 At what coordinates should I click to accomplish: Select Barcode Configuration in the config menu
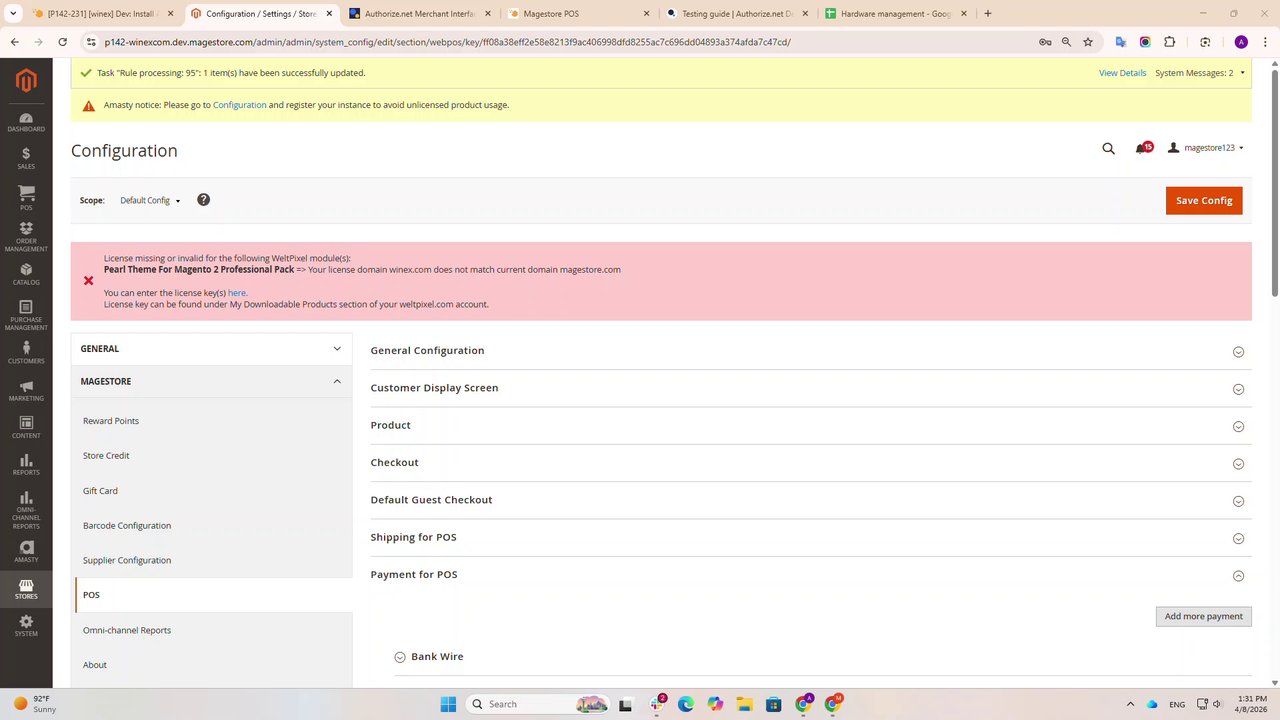127,526
